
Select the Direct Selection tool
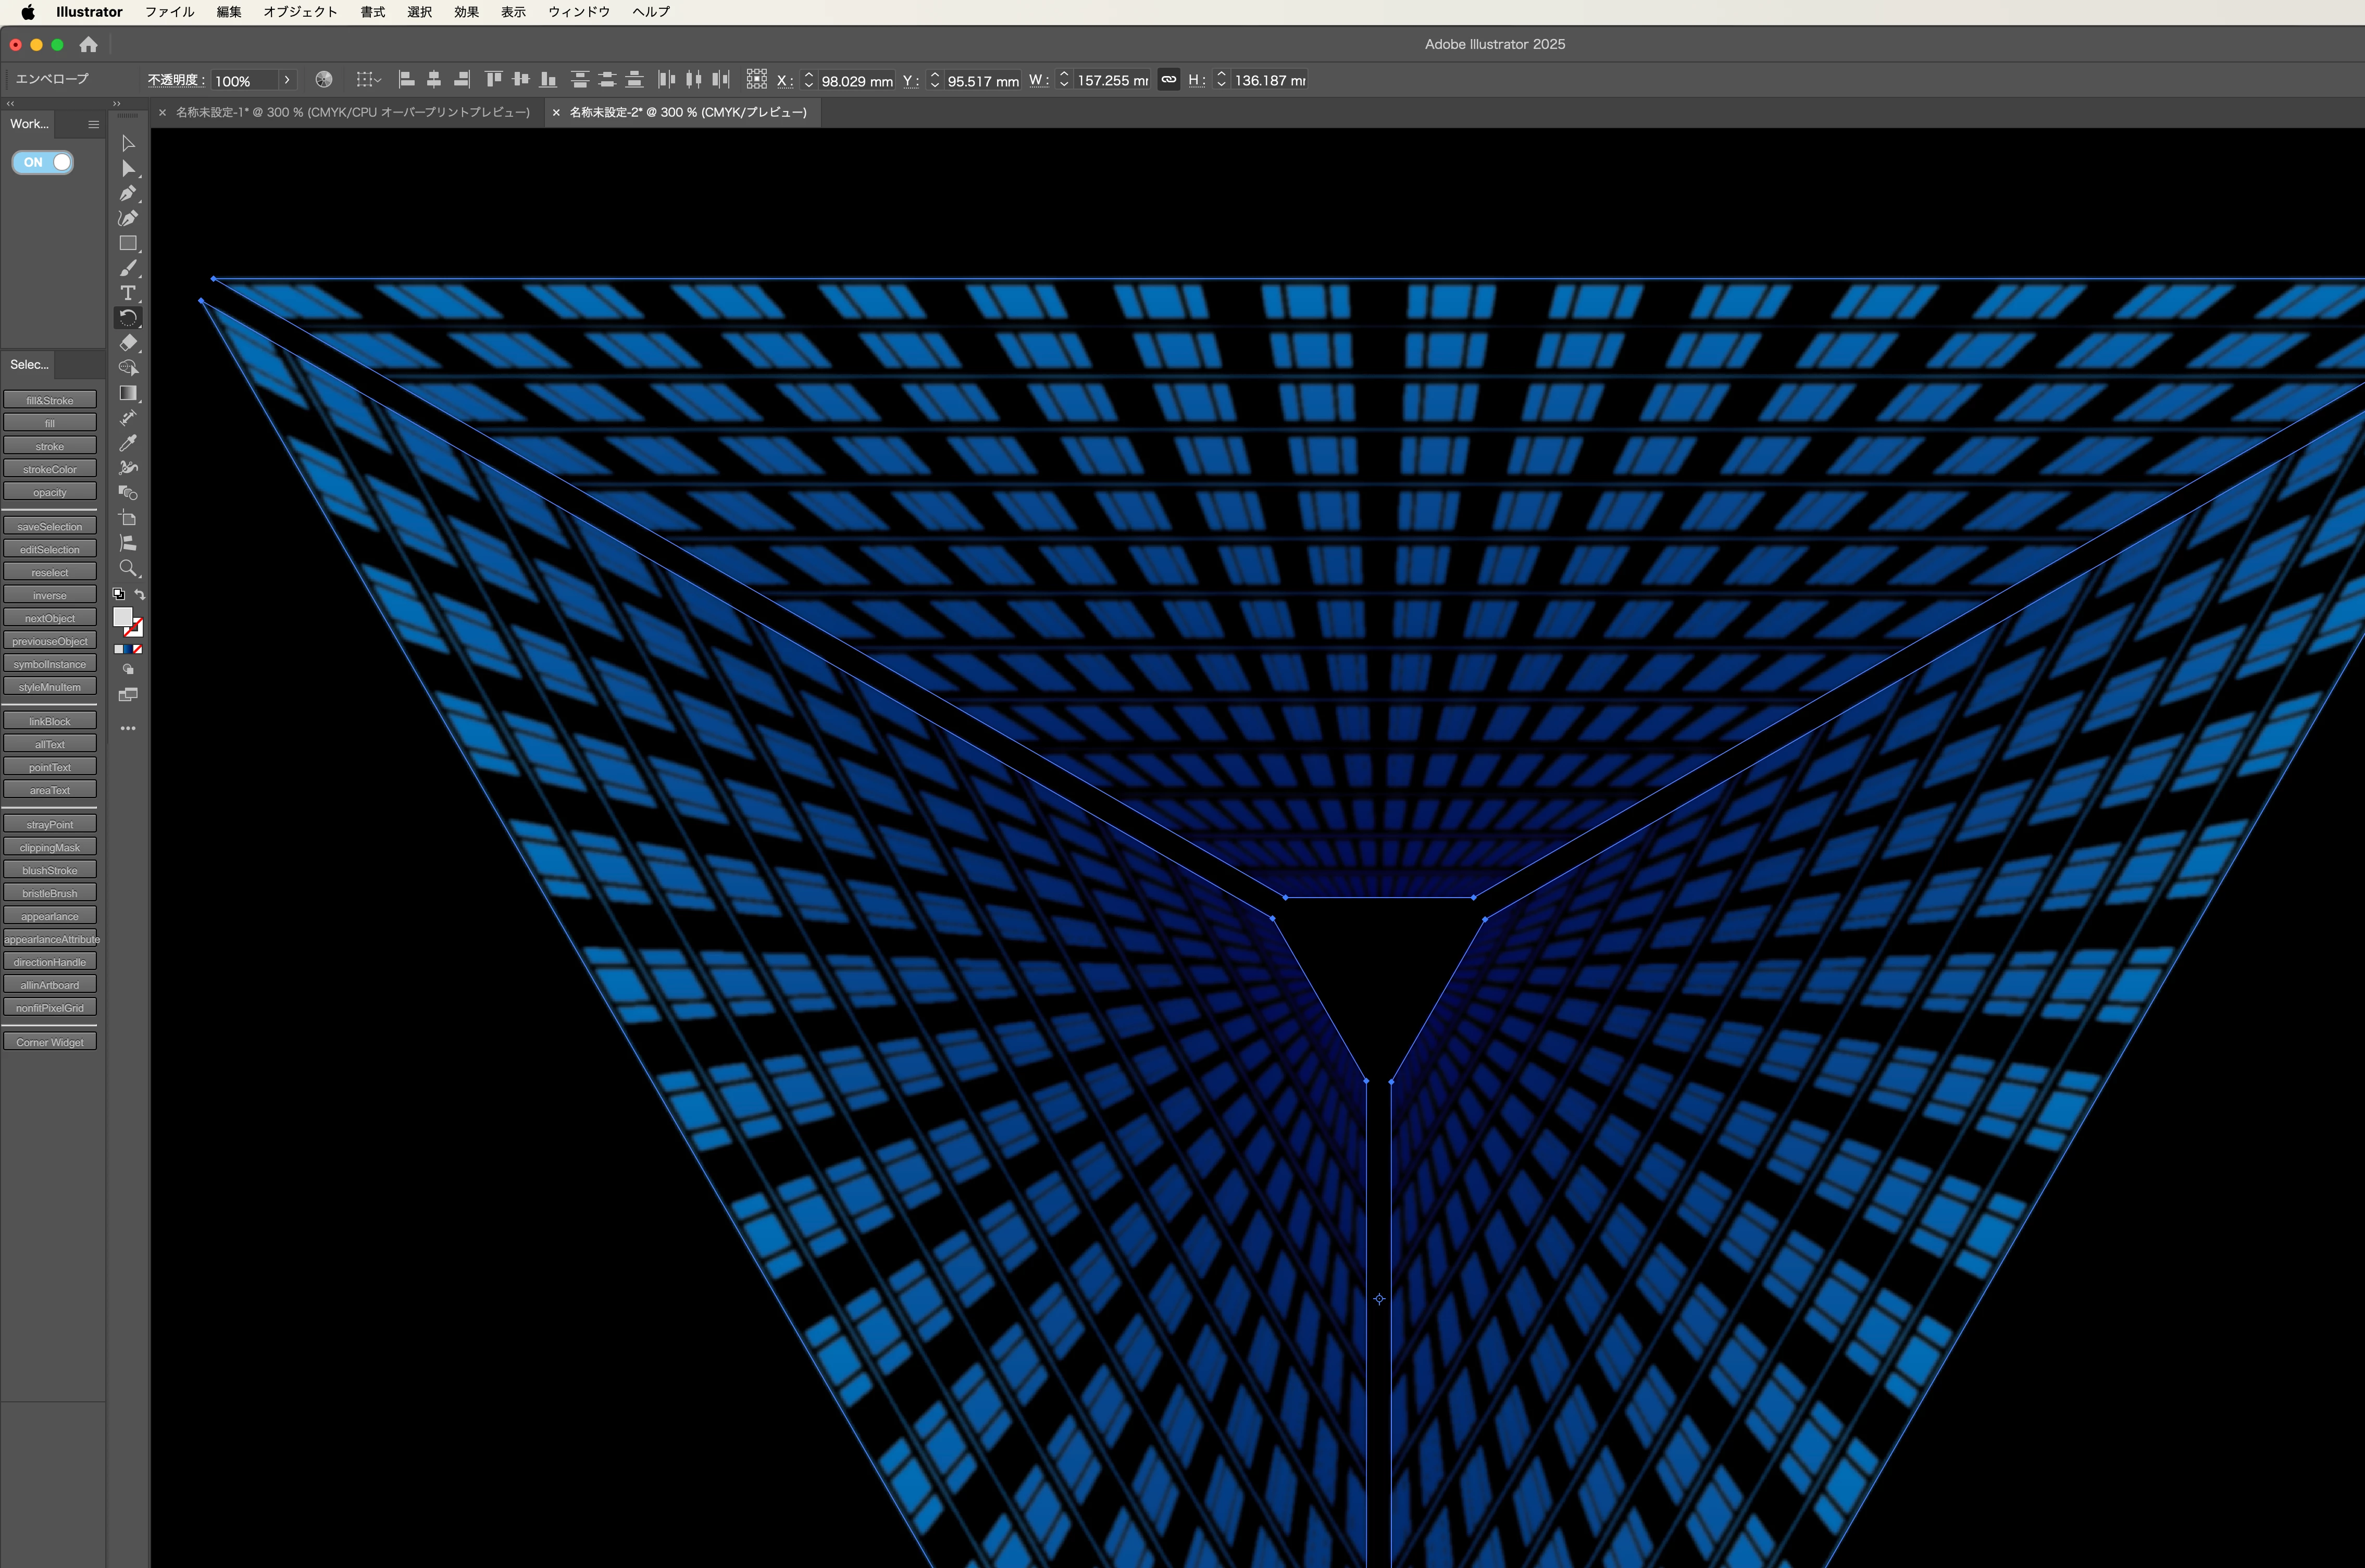128,168
